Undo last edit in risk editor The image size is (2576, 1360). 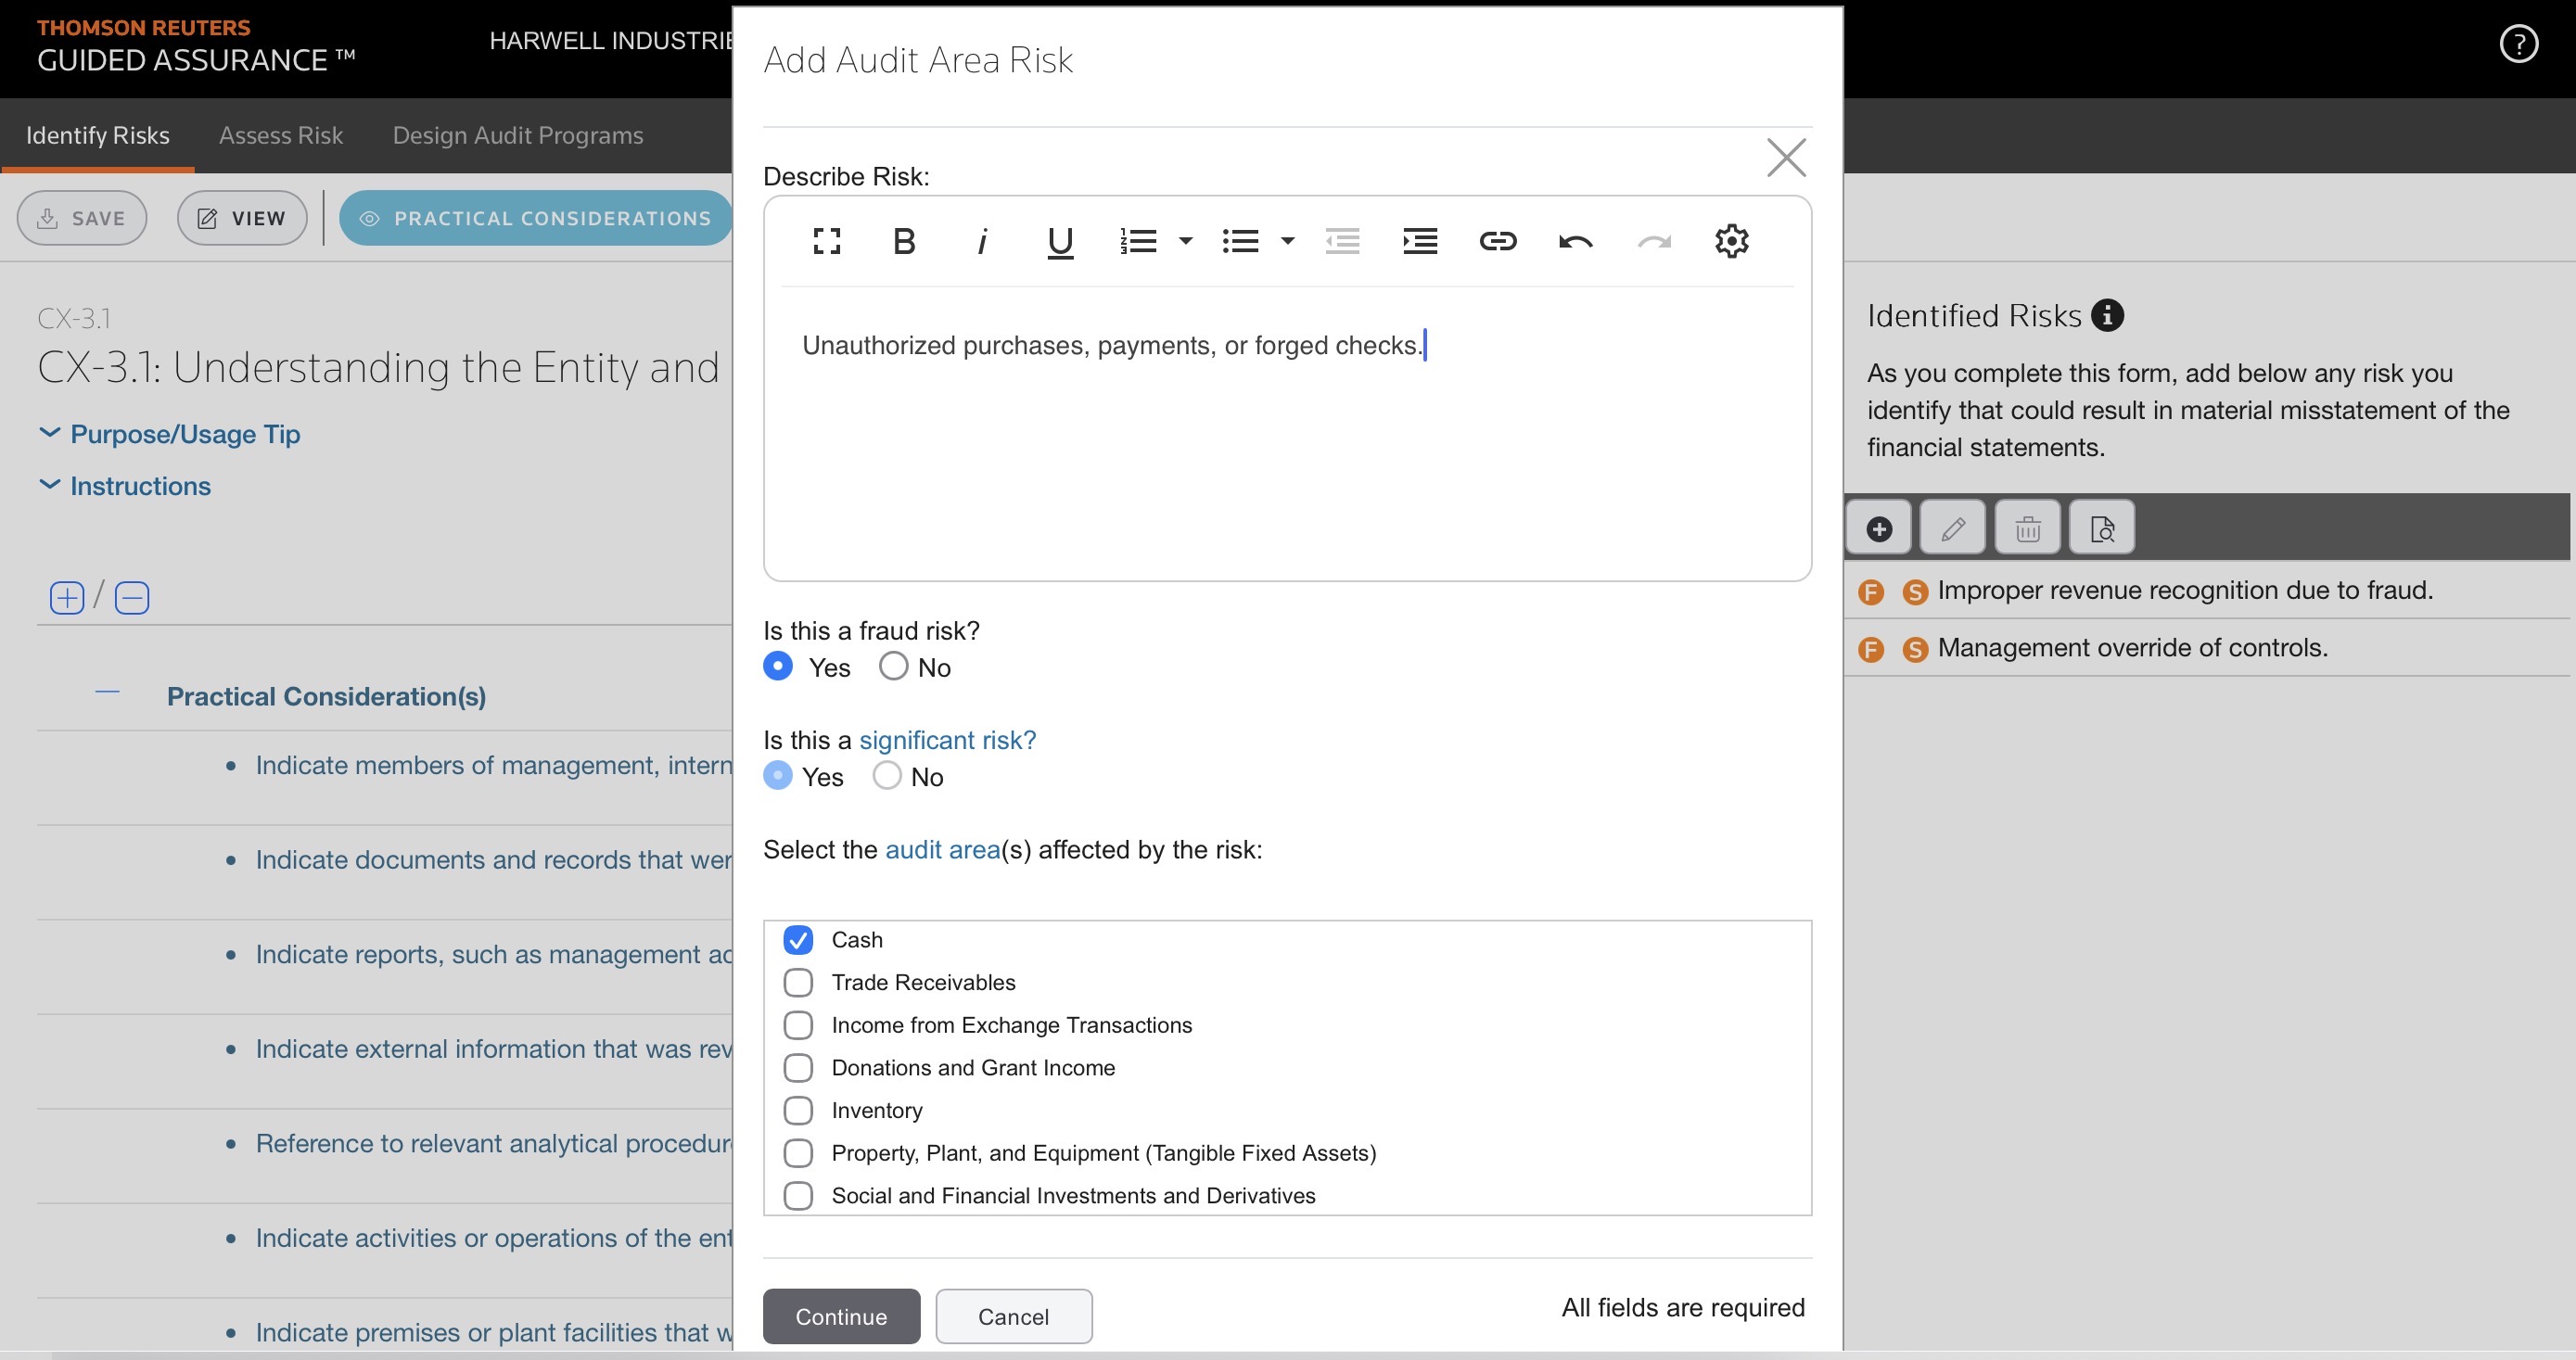pyautogui.click(x=1575, y=241)
